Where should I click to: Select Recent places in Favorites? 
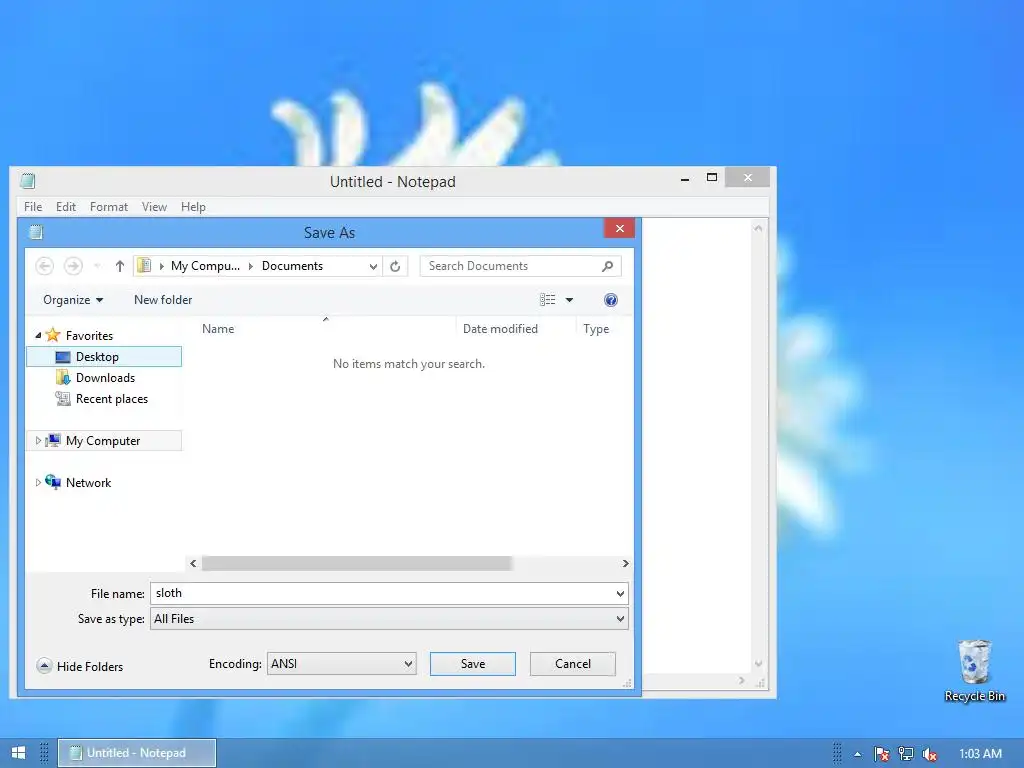pyautogui.click(x=104, y=398)
